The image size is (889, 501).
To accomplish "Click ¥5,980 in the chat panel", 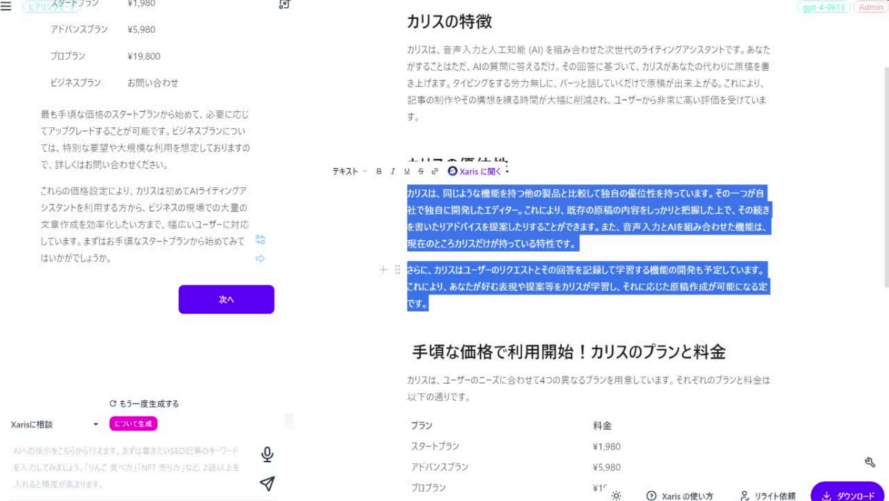I will coord(141,29).
